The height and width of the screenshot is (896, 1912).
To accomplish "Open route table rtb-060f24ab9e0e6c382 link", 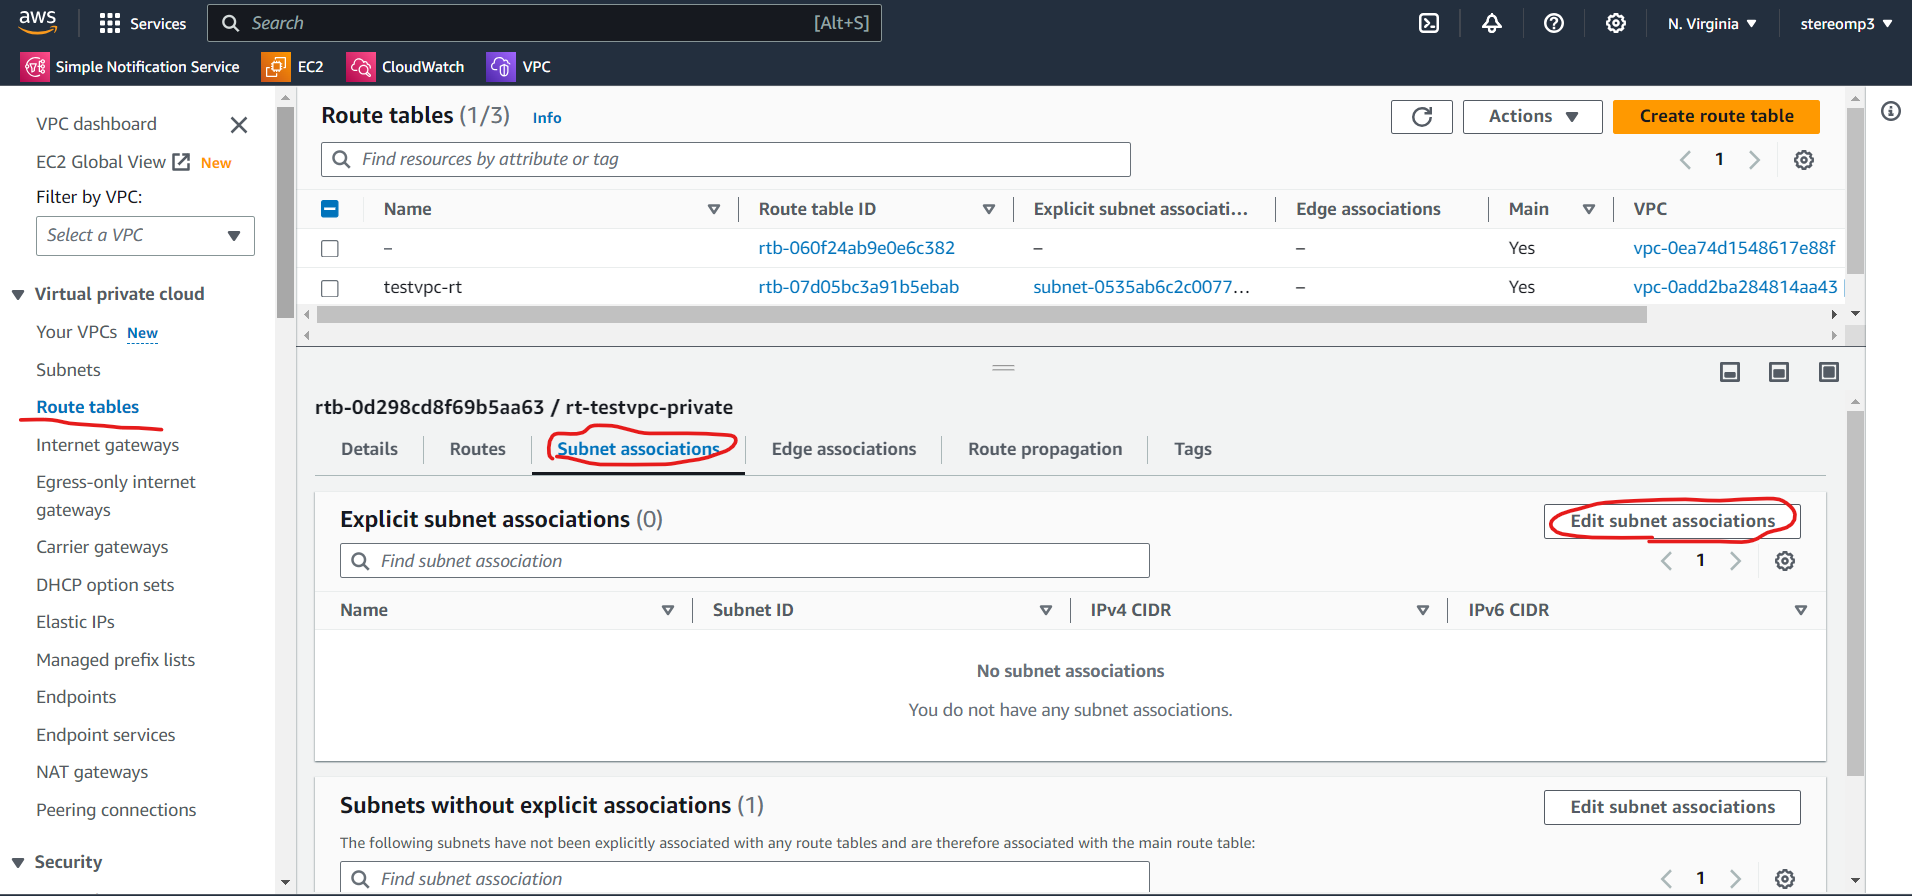I will click(857, 248).
